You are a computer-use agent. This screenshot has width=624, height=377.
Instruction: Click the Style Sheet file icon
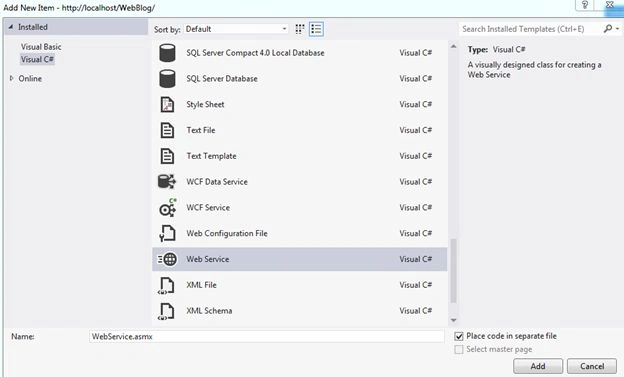click(167, 105)
